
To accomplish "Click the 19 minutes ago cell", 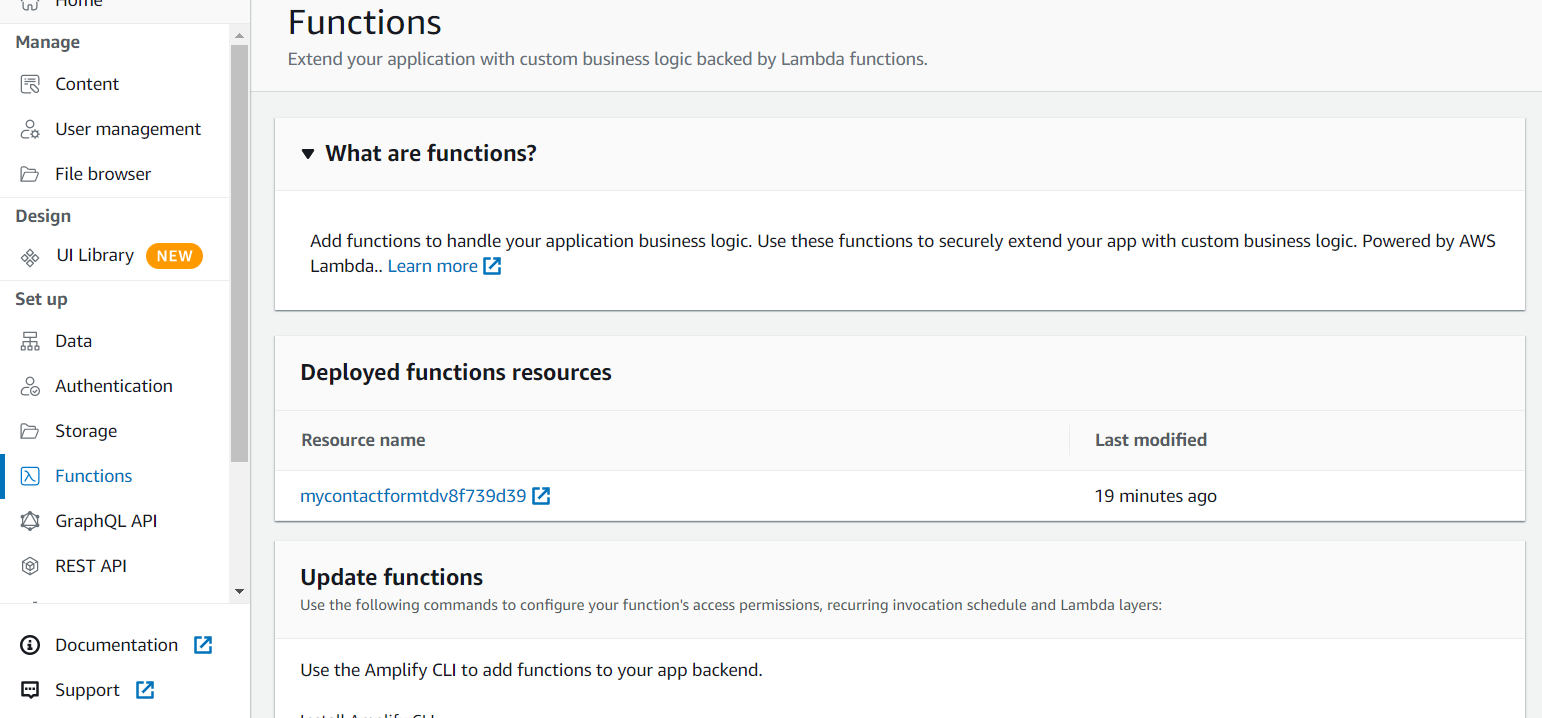I will (1156, 496).
